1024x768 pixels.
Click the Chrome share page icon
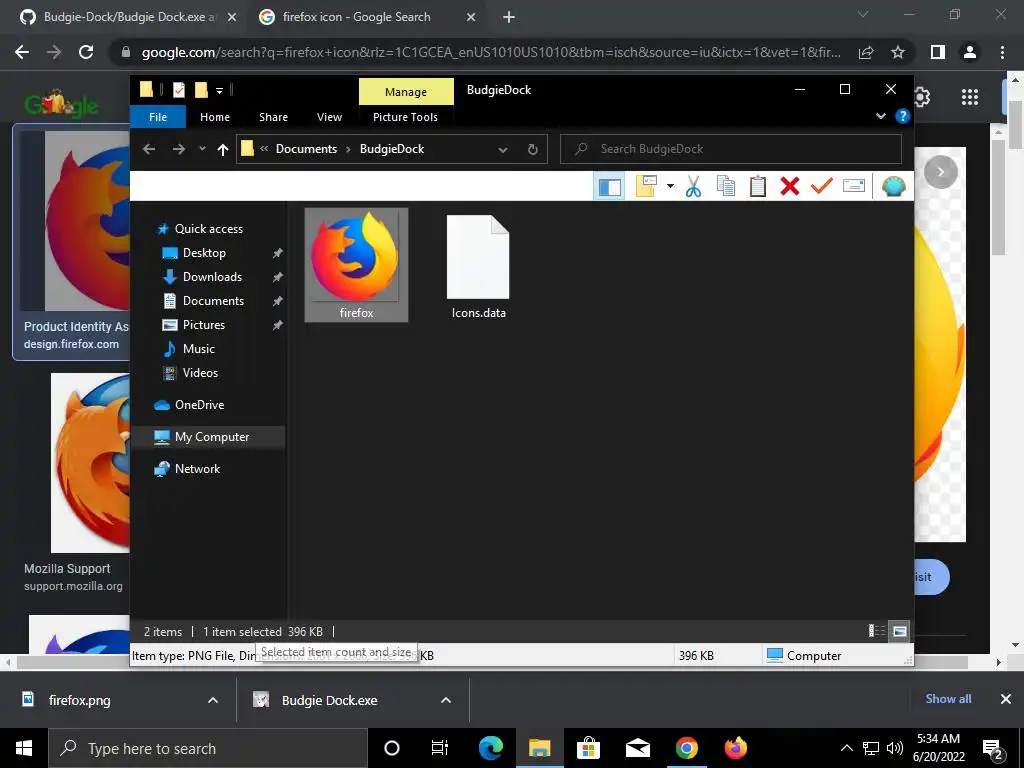tap(866, 52)
